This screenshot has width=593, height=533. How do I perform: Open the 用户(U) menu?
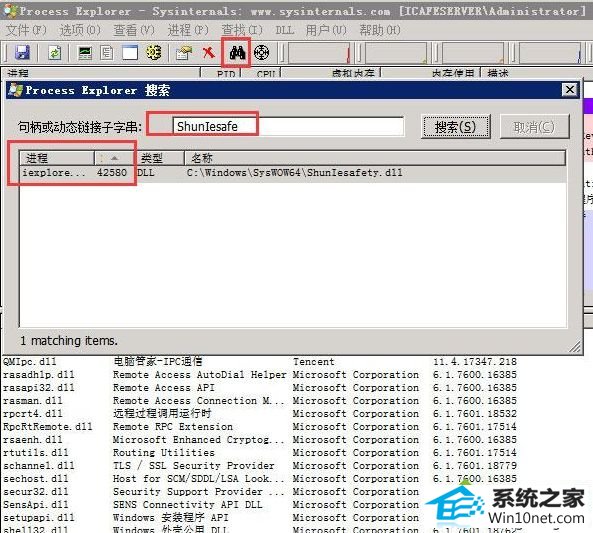click(326, 30)
